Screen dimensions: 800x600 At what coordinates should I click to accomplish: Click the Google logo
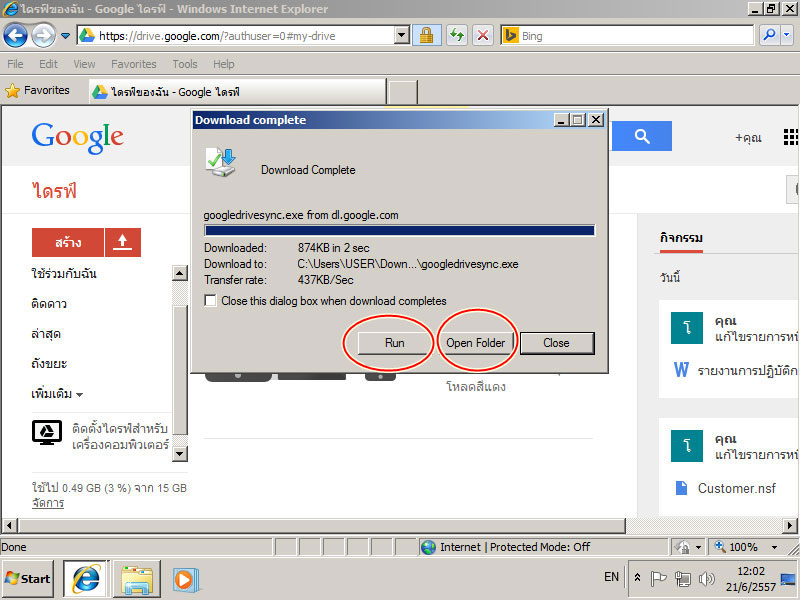tap(78, 137)
